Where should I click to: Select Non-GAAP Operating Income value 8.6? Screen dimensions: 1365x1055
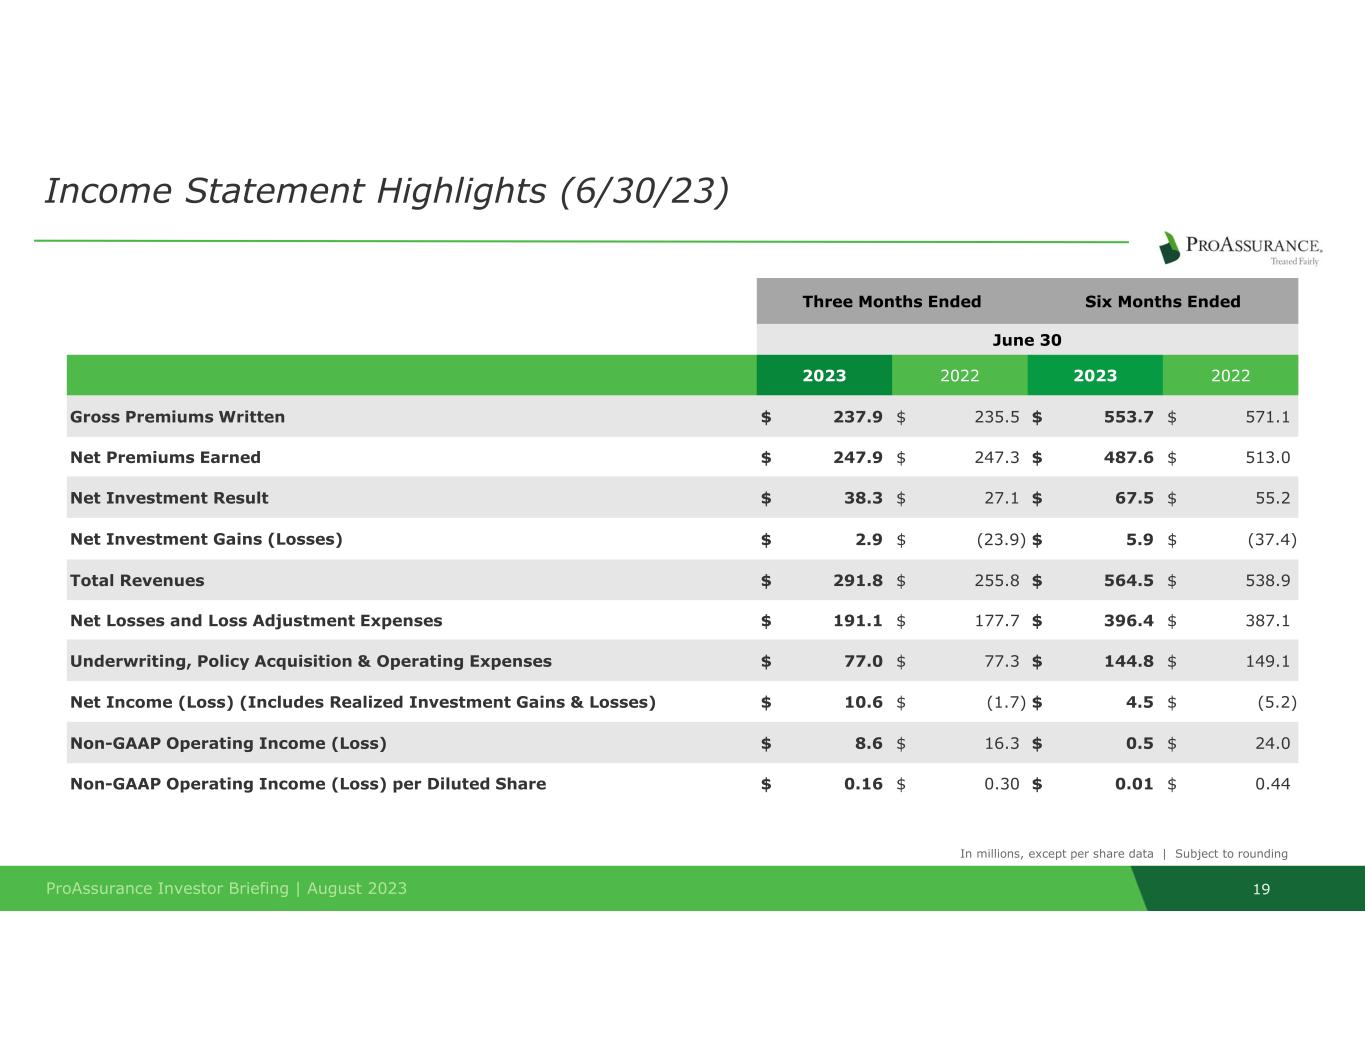[x=868, y=743]
